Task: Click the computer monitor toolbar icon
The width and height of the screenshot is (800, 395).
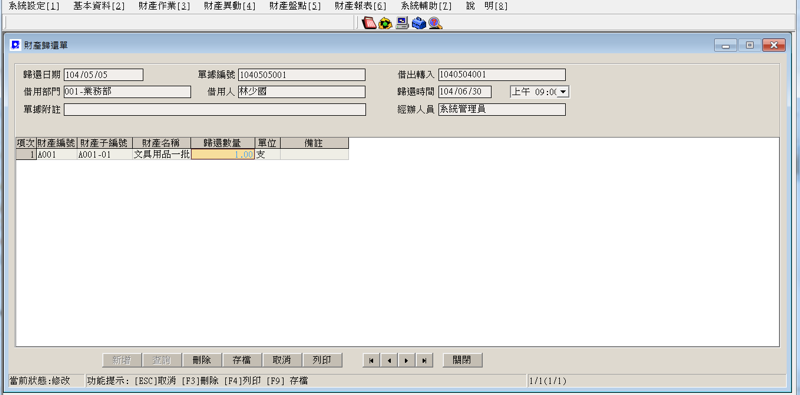Action: [x=402, y=23]
